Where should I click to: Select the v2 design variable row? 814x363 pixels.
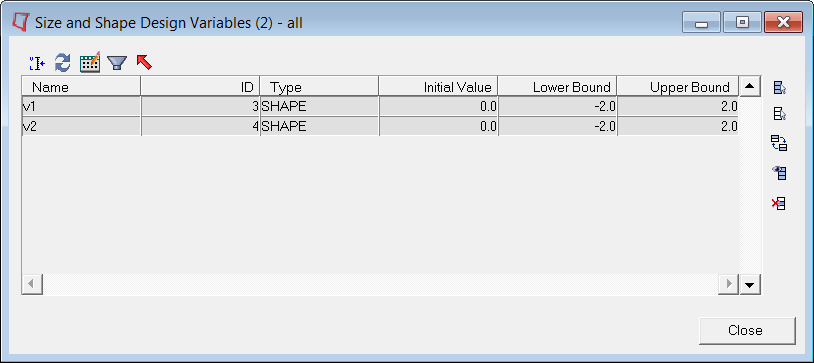click(x=379, y=126)
